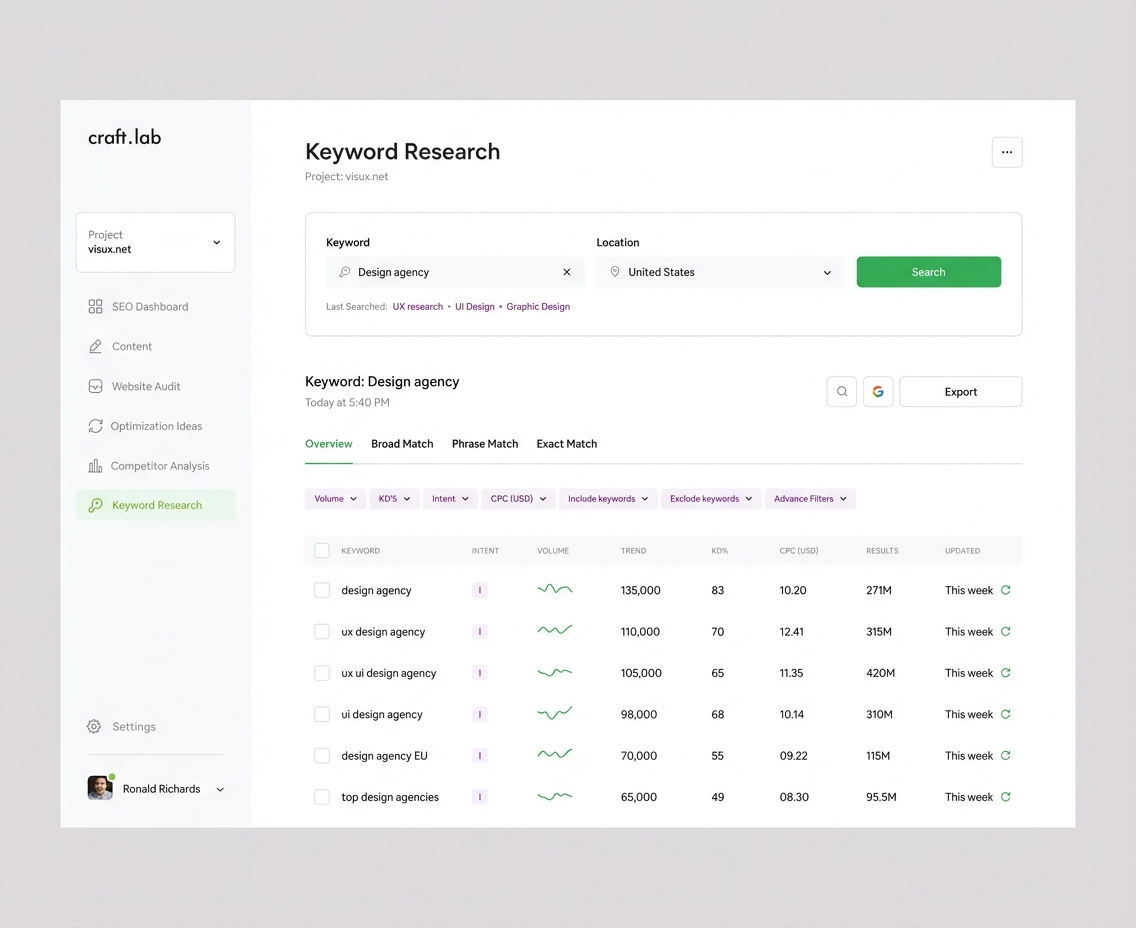The width and height of the screenshot is (1136, 928).
Task: Open Settings in the sidebar
Action: coord(133,727)
